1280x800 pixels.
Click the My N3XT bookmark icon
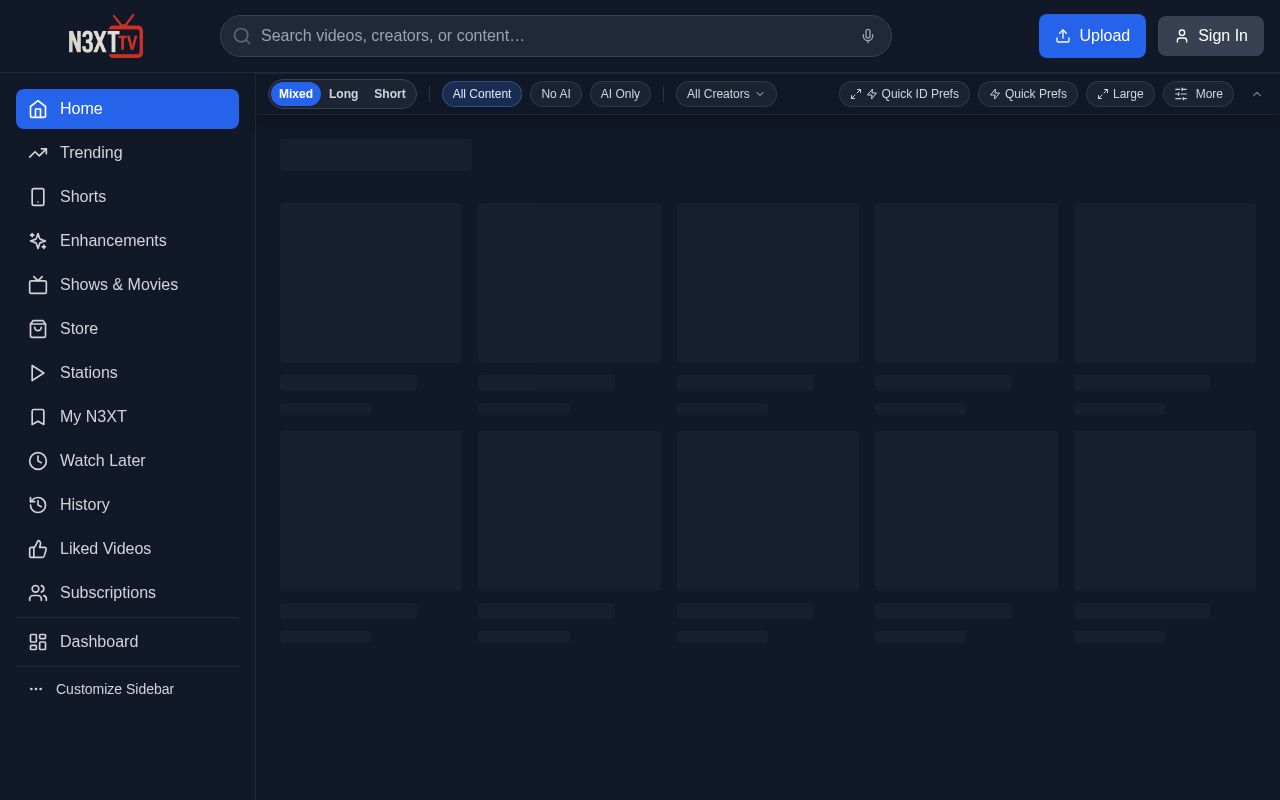click(x=38, y=417)
